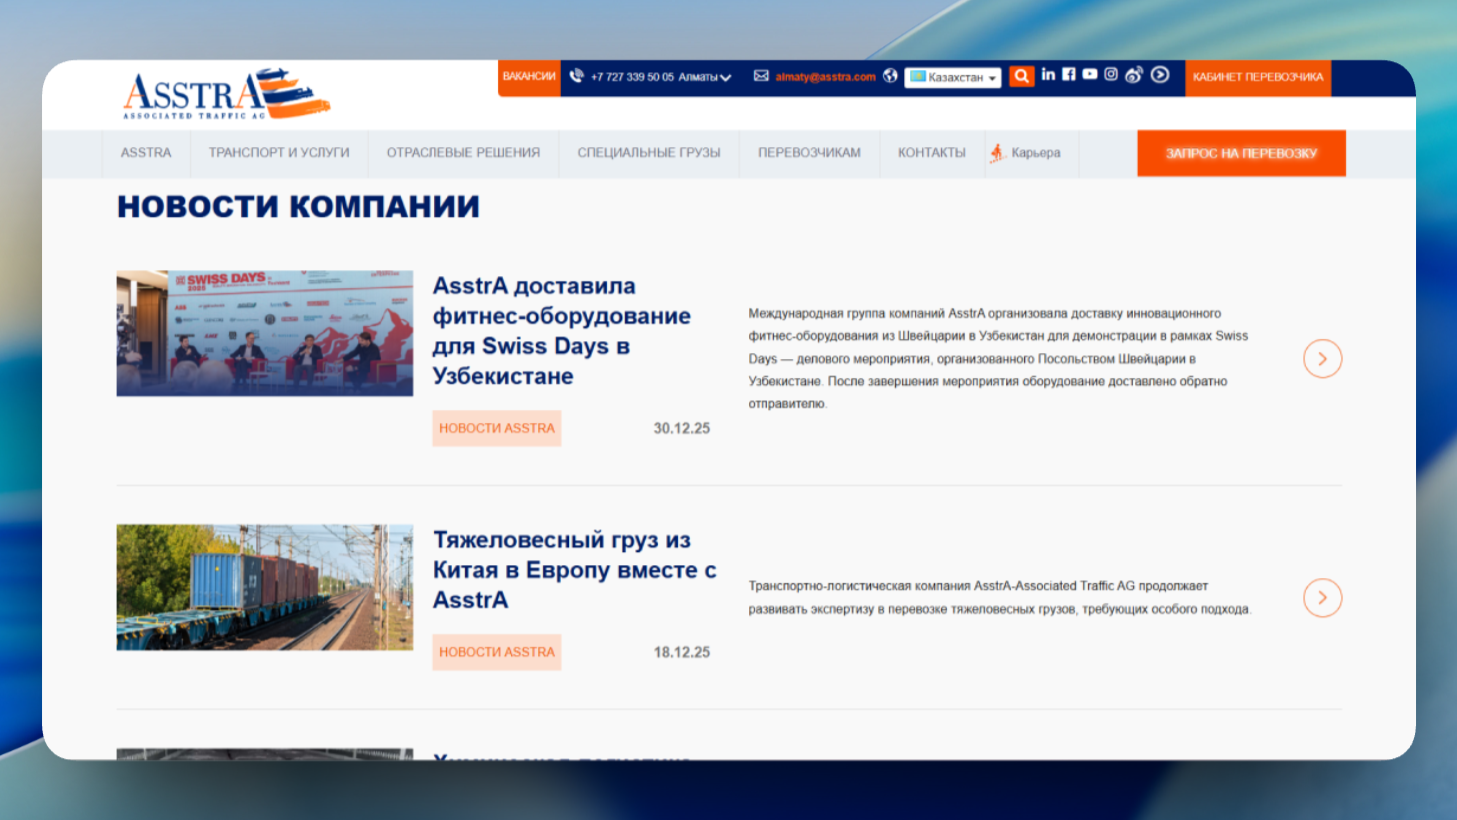
Task: Click the date 18.12.25
Action: [x=682, y=652]
